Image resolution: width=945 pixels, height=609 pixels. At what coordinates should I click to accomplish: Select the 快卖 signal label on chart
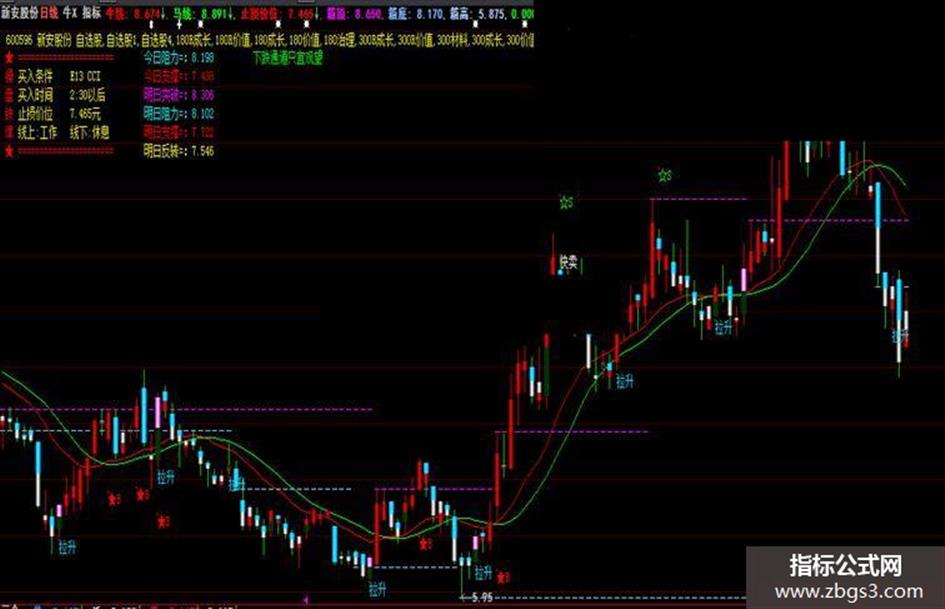point(568,262)
